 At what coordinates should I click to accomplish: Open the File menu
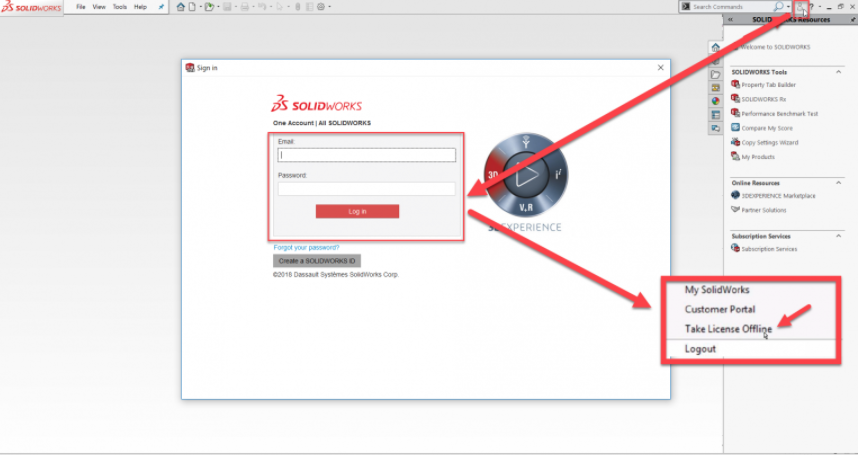pyautogui.click(x=81, y=7)
